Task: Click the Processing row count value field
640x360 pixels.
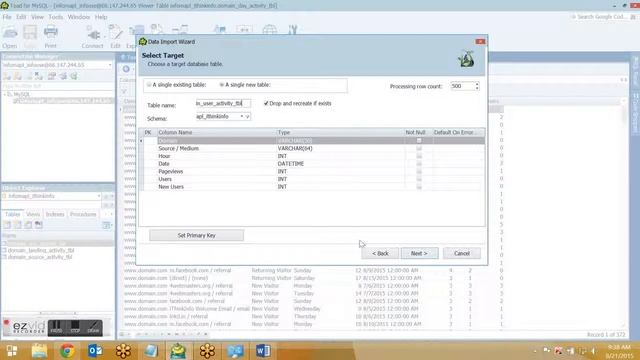Action: 462,86
